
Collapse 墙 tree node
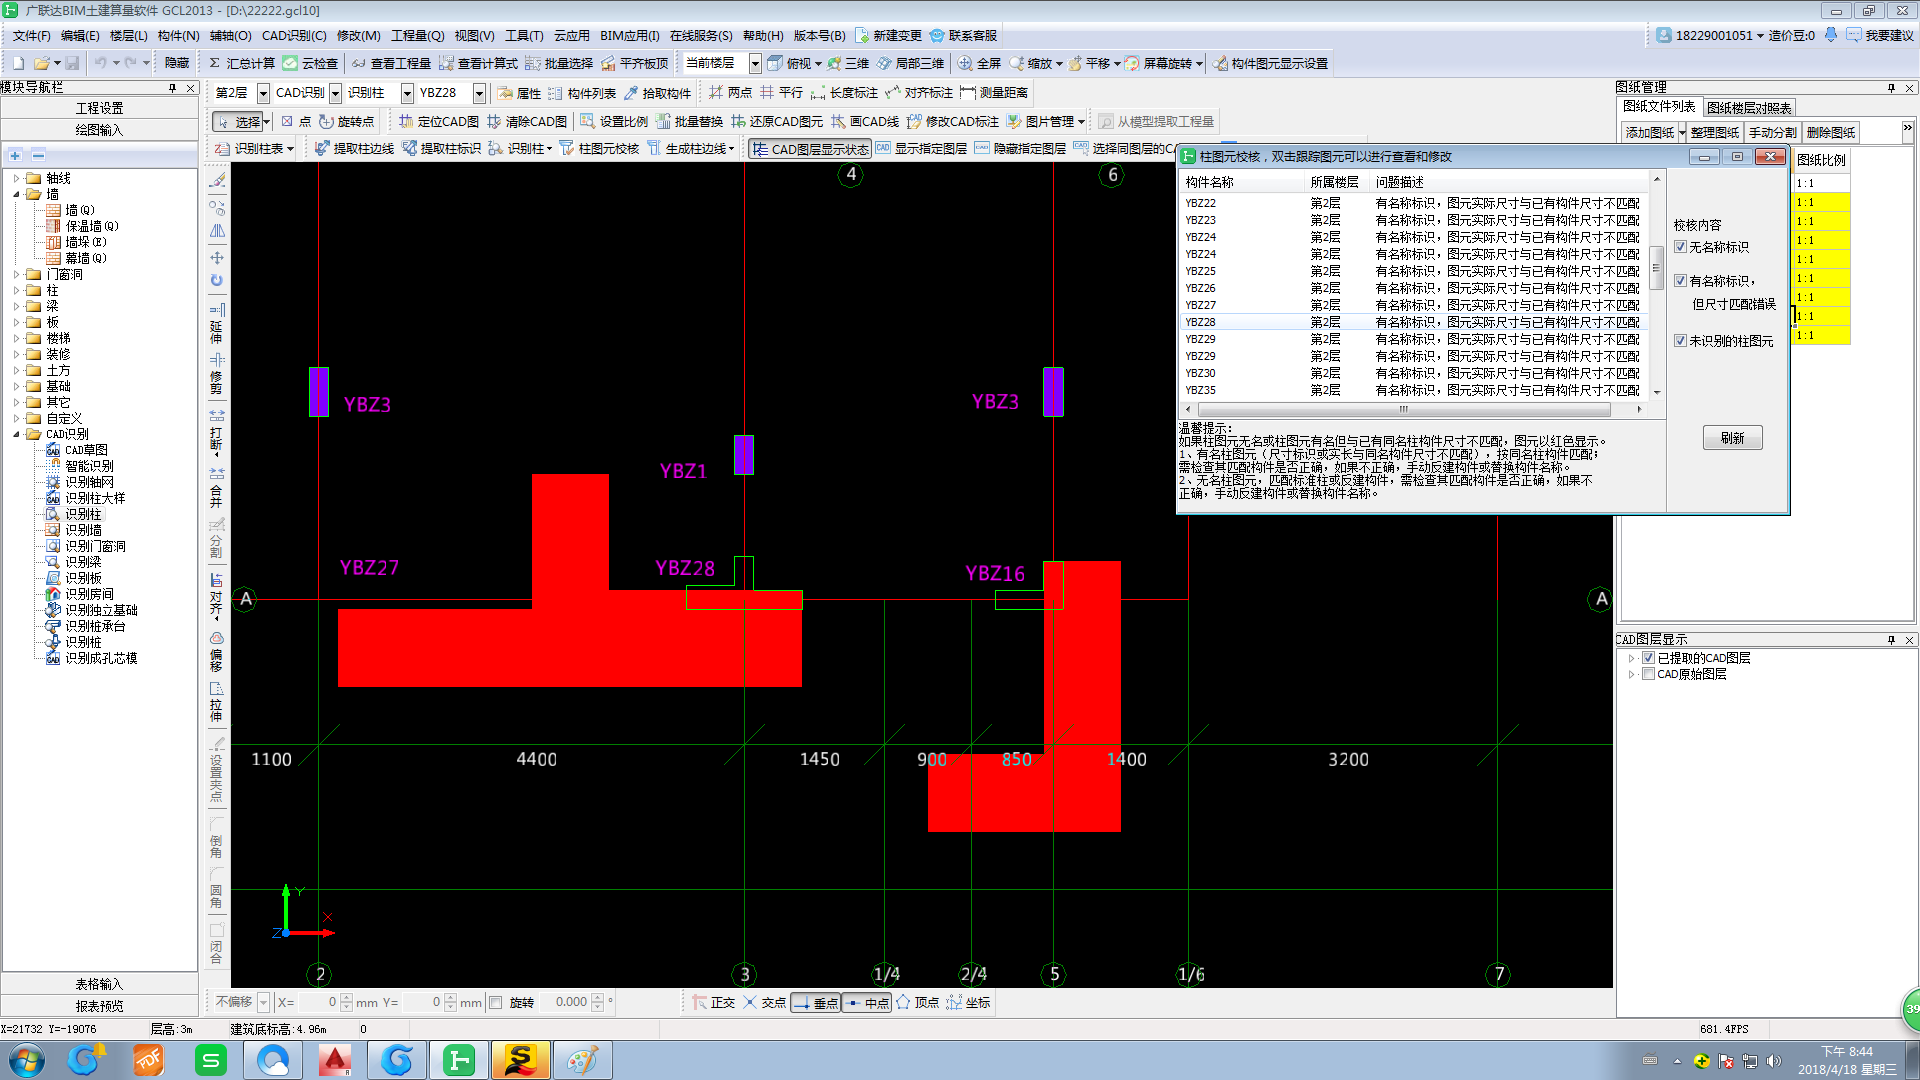[x=17, y=194]
